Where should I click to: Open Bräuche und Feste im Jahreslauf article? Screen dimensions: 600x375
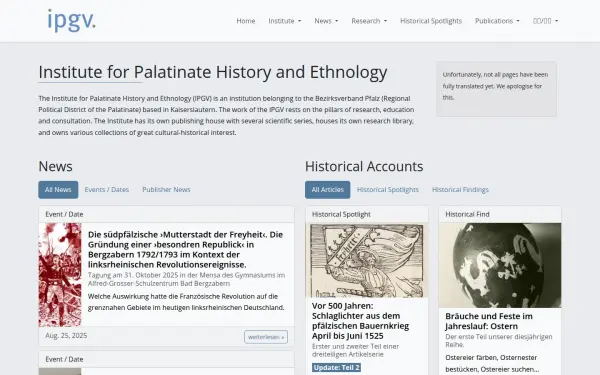coord(489,321)
